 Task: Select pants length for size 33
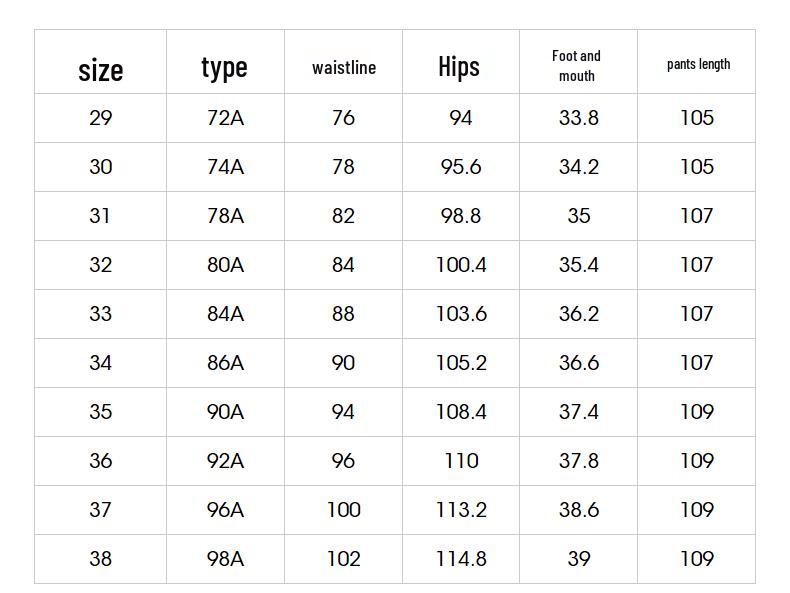(x=696, y=314)
